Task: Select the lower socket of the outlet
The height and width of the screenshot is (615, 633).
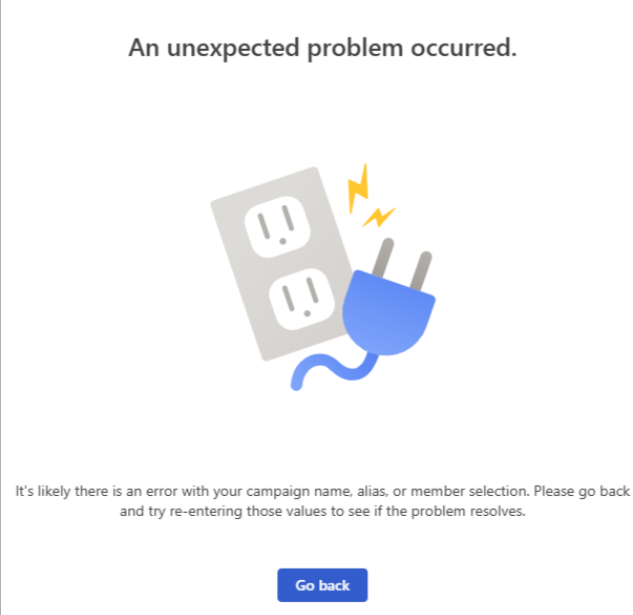Action: tap(302, 299)
